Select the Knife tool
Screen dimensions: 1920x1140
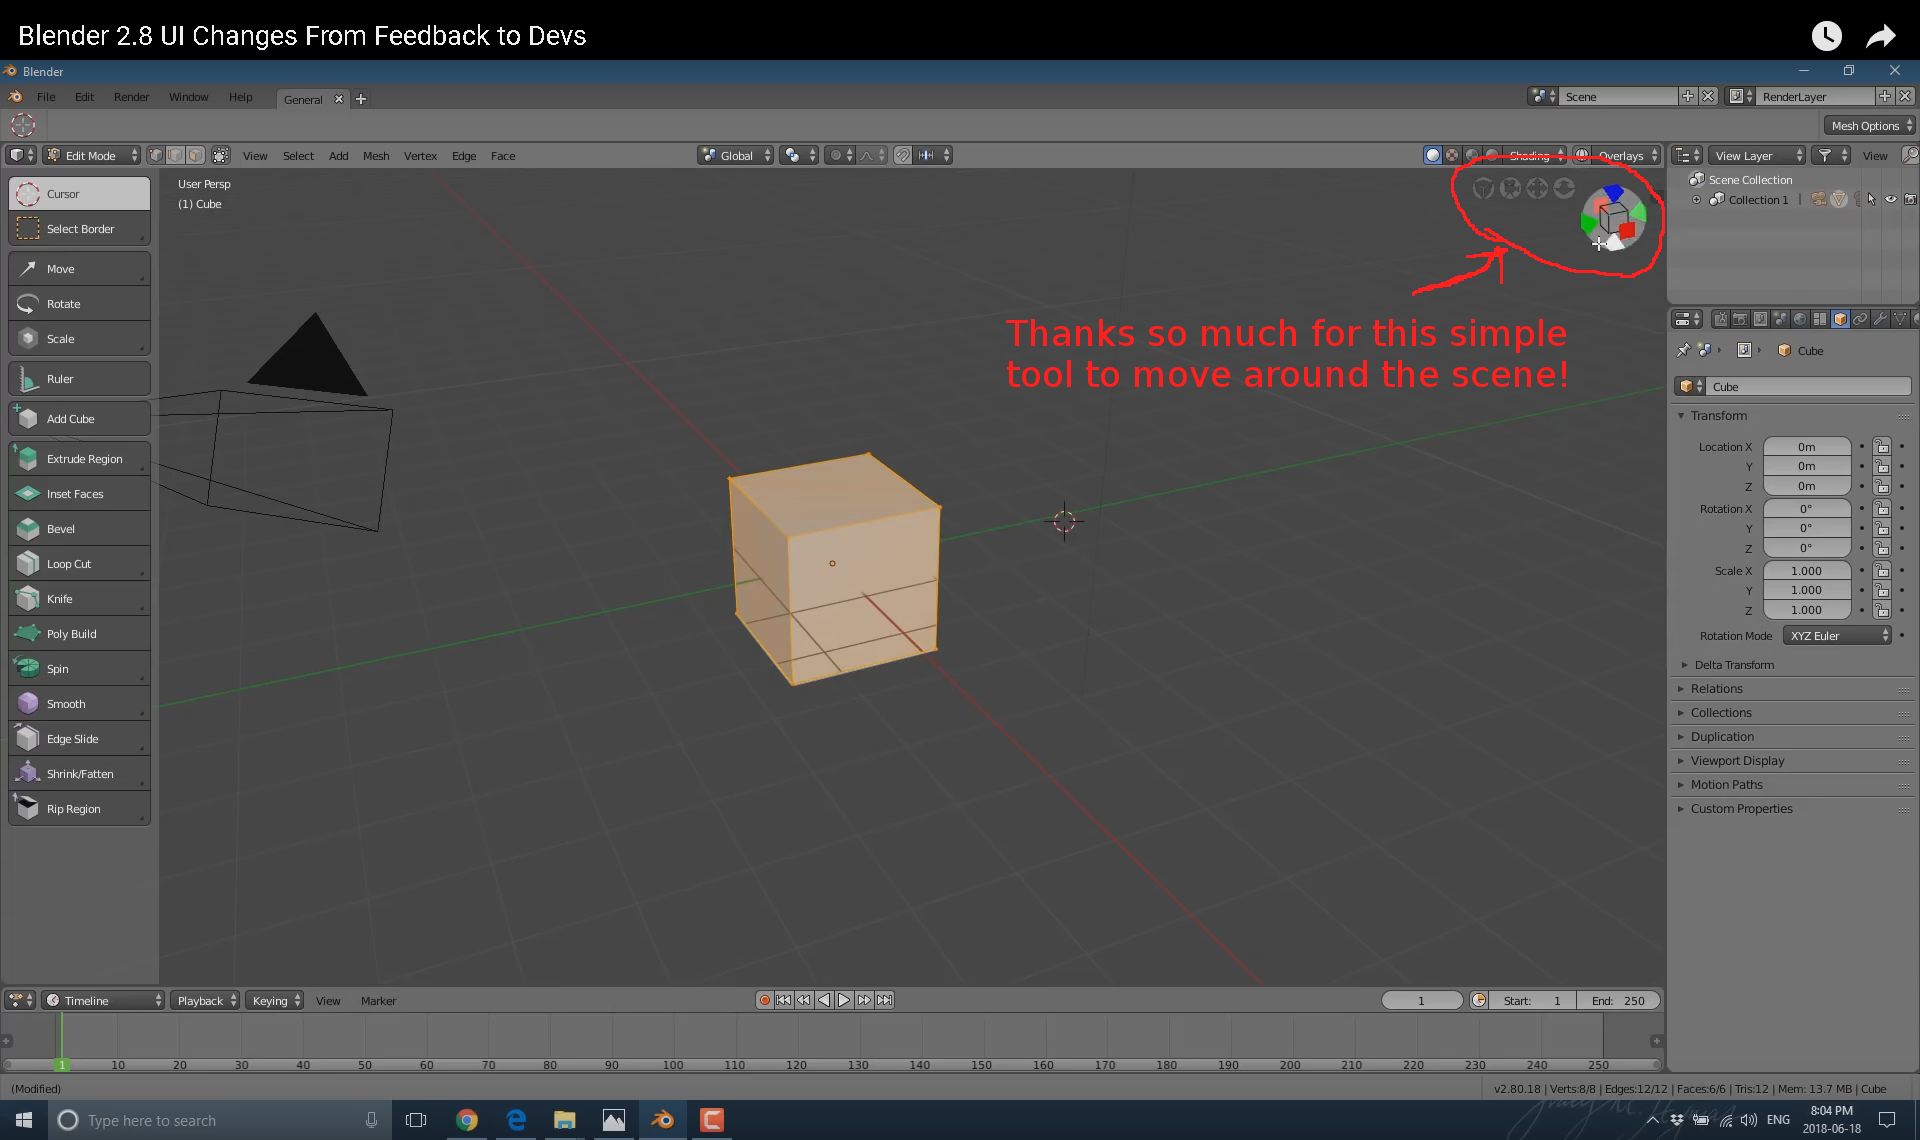[x=78, y=599]
